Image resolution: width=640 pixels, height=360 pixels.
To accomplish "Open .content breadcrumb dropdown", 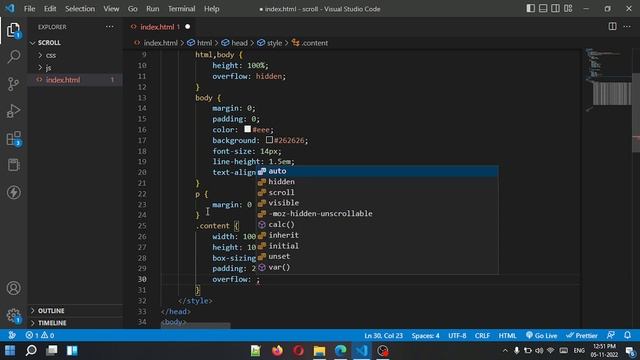I will pyautogui.click(x=310, y=43).
